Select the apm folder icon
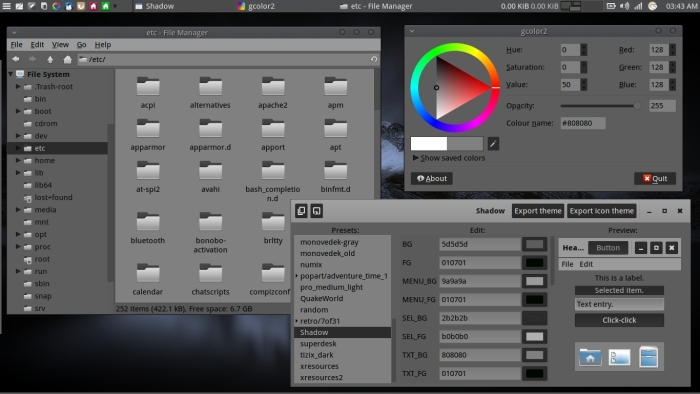Viewport: 700px width, 394px height. [x=335, y=86]
